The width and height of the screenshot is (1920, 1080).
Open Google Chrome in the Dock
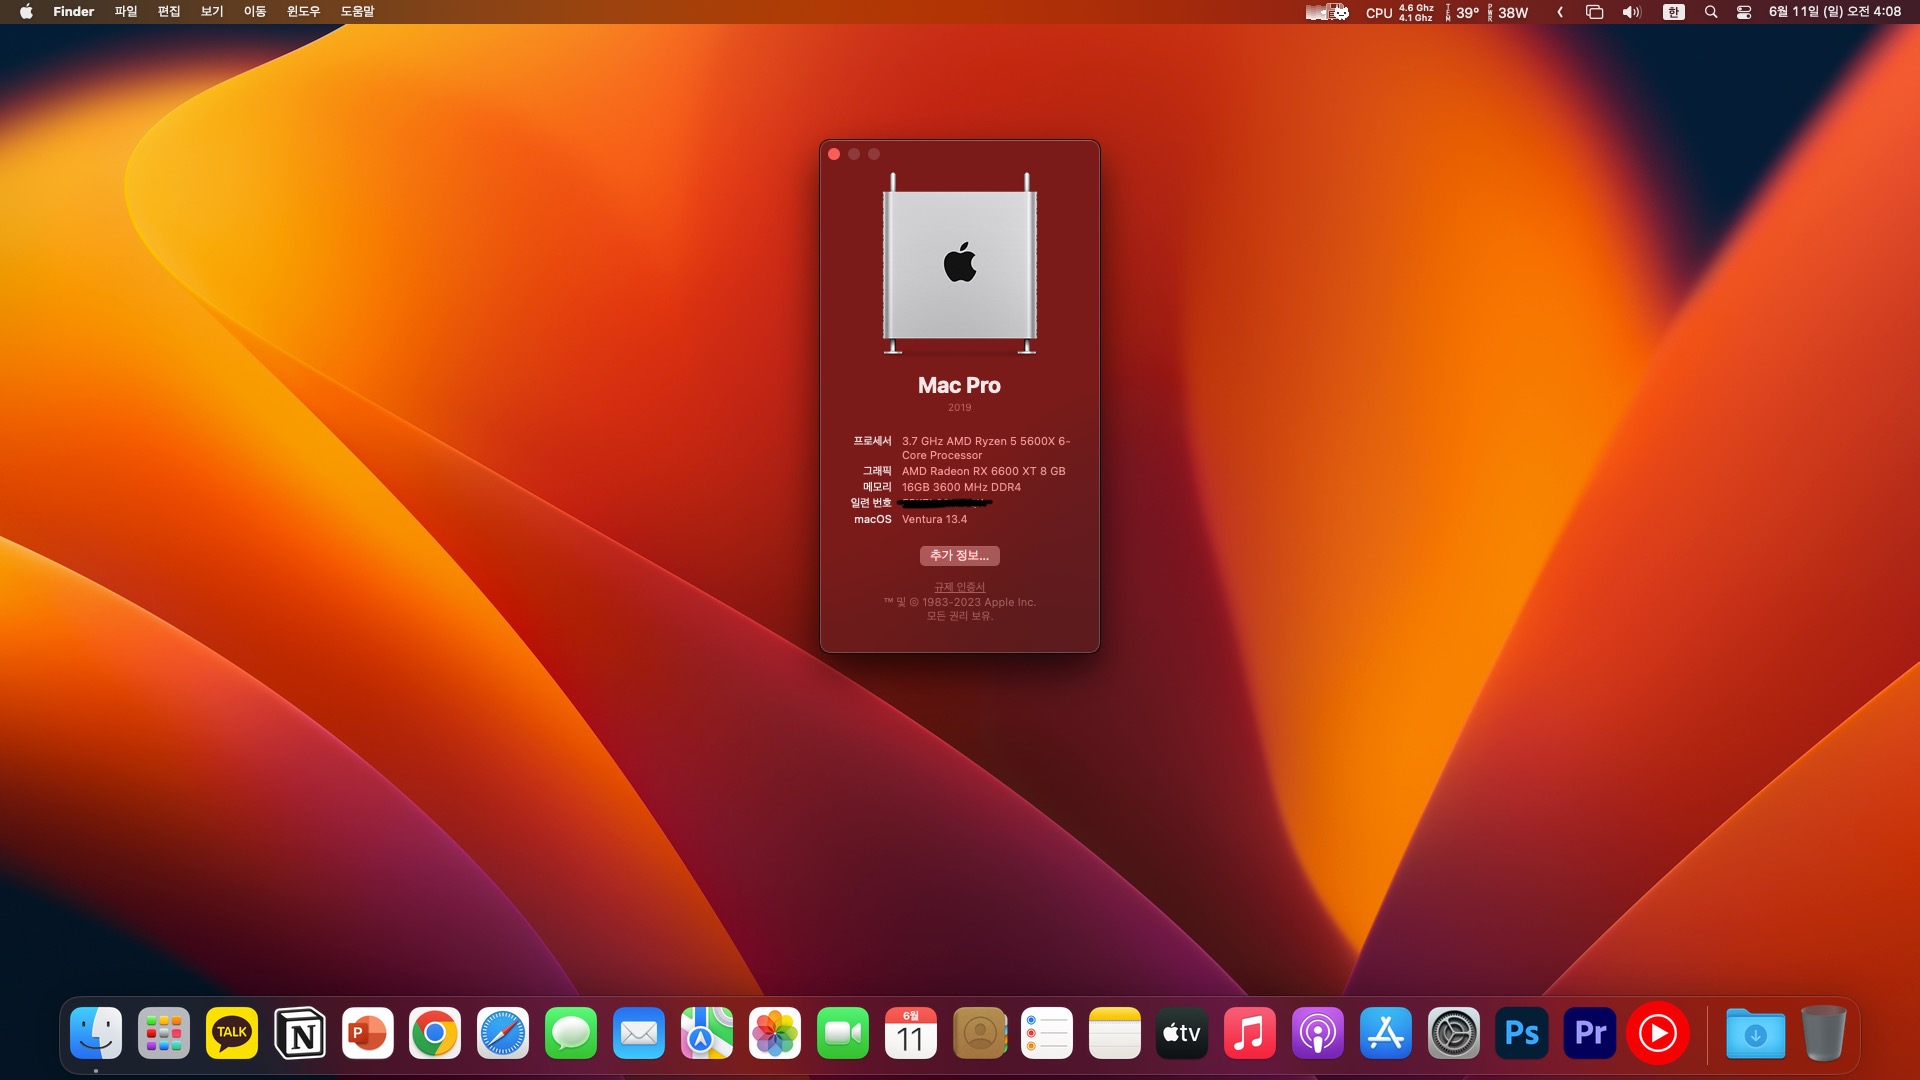(x=435, y=1033)
